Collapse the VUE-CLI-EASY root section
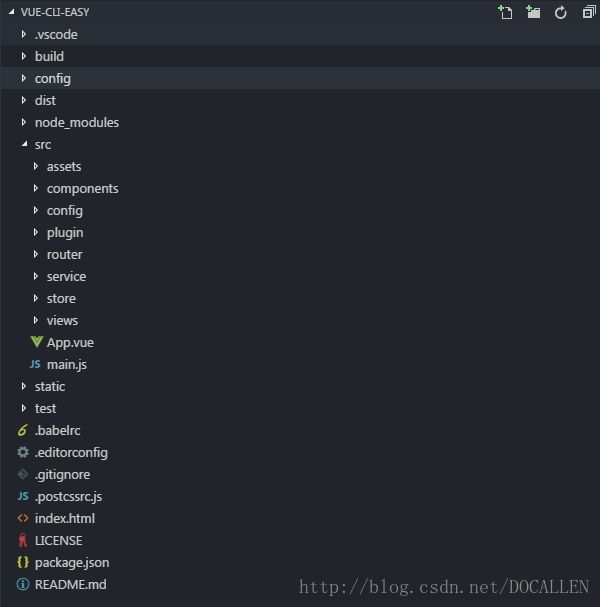The width and height of the screenshot is (600, 607). (12, 12)
